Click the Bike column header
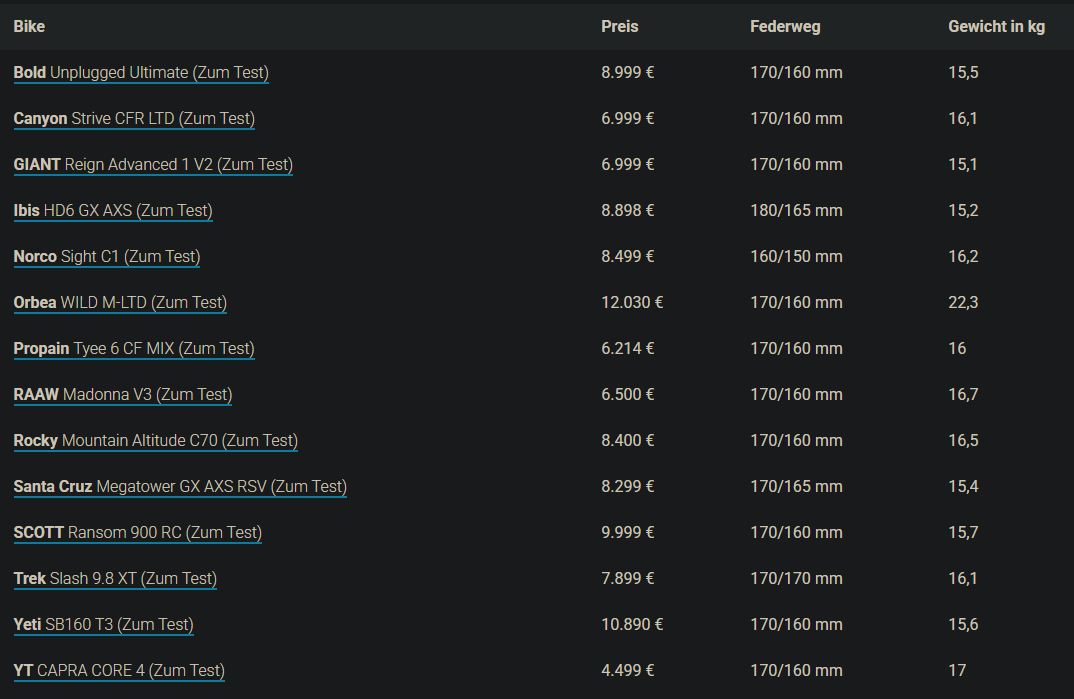 tap(29, 27)
